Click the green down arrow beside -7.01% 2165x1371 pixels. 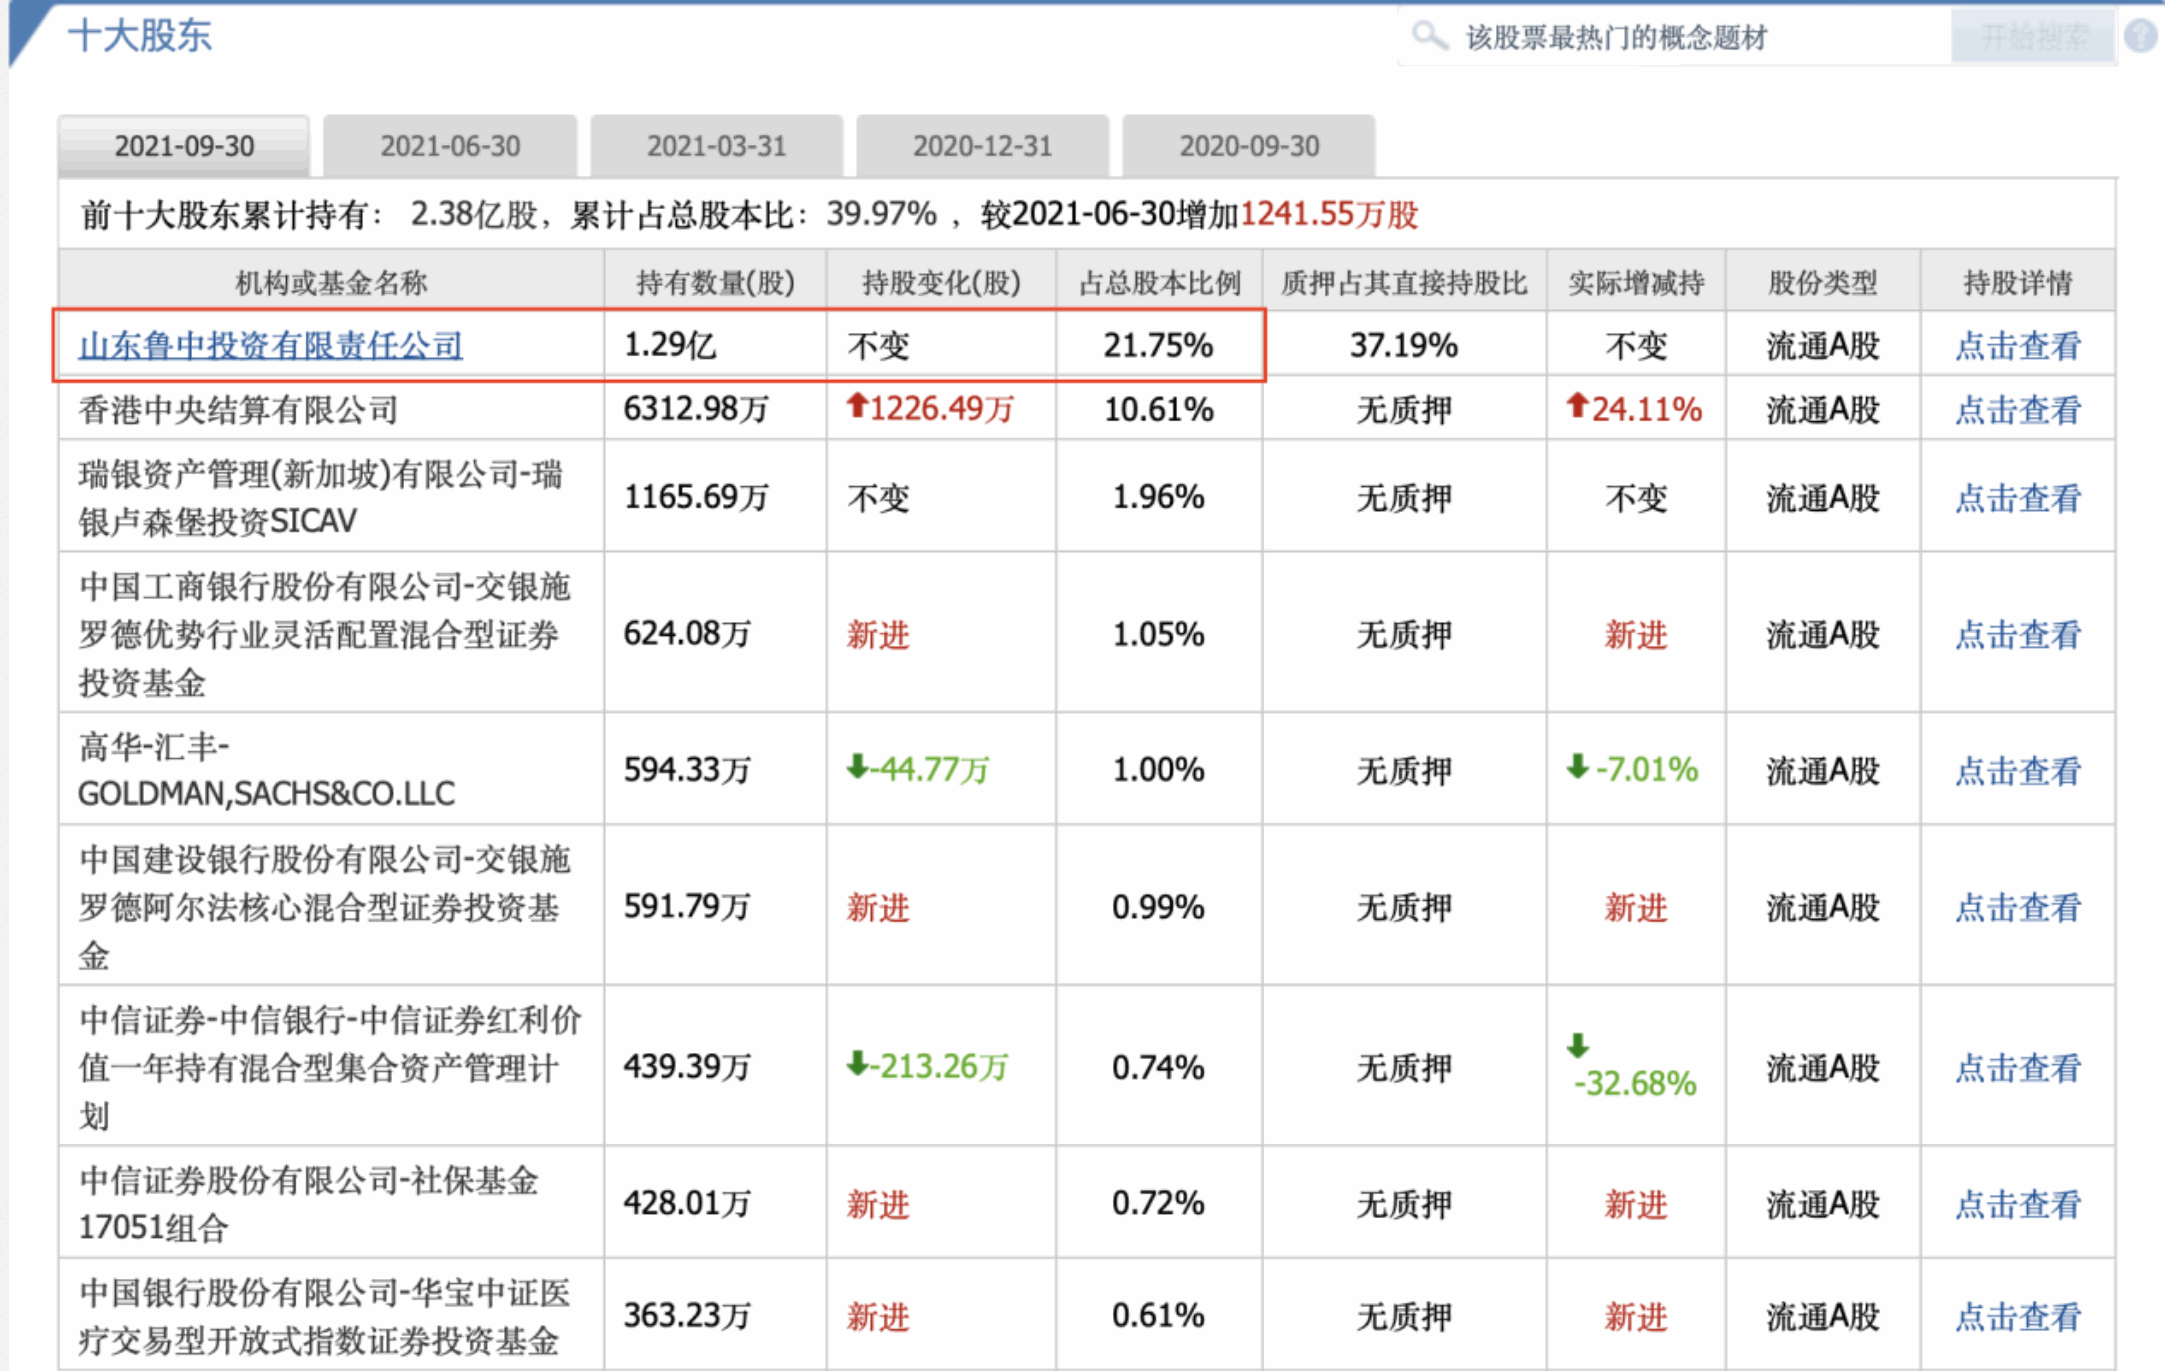tap(1577, 767)
